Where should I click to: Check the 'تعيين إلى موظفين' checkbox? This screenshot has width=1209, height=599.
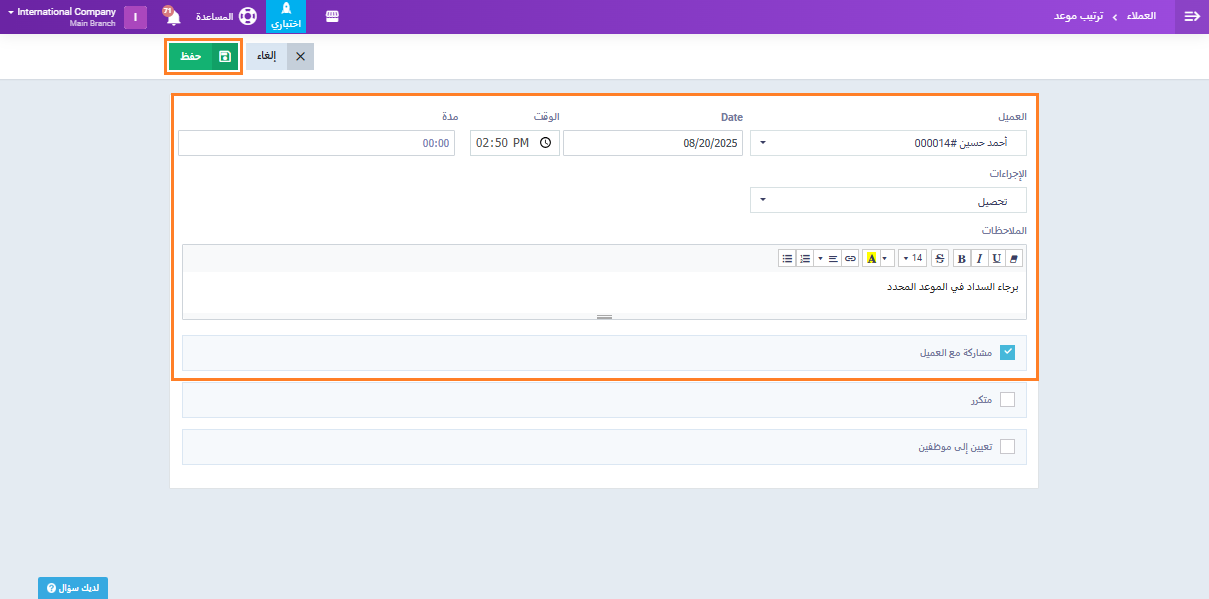coord(1007,447)
